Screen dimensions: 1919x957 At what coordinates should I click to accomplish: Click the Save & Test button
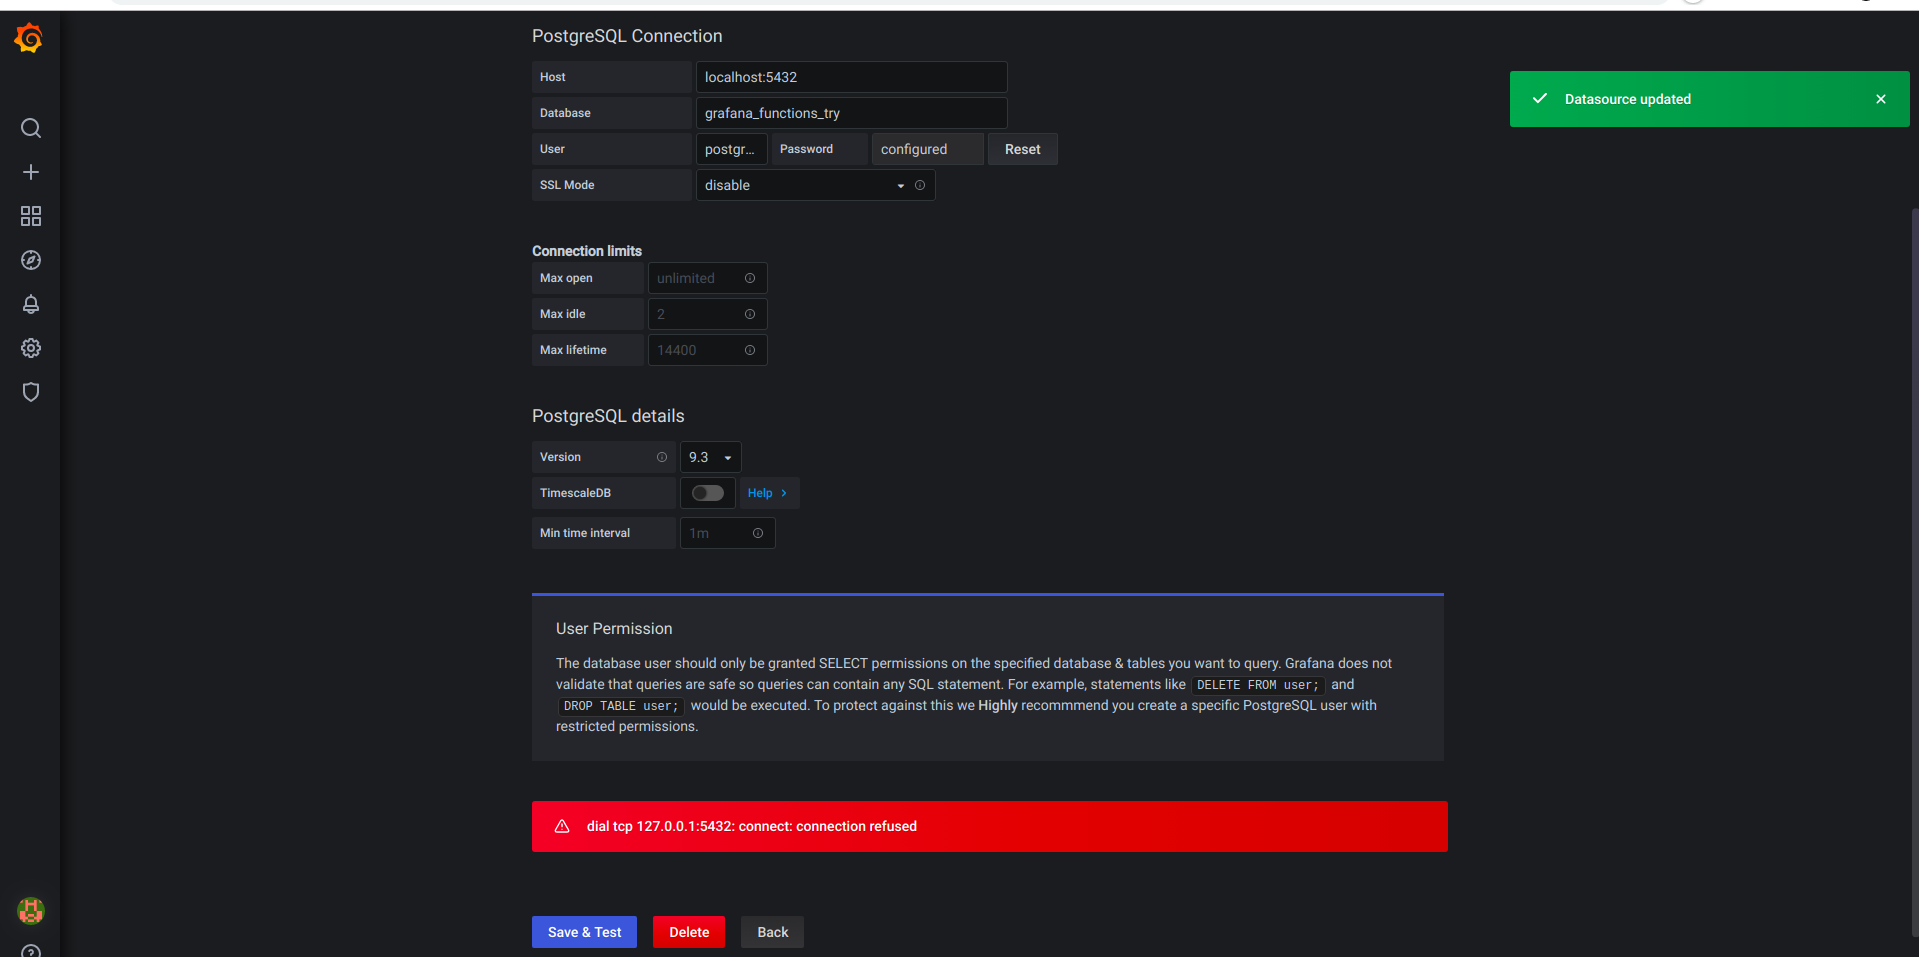coord(585,932)
